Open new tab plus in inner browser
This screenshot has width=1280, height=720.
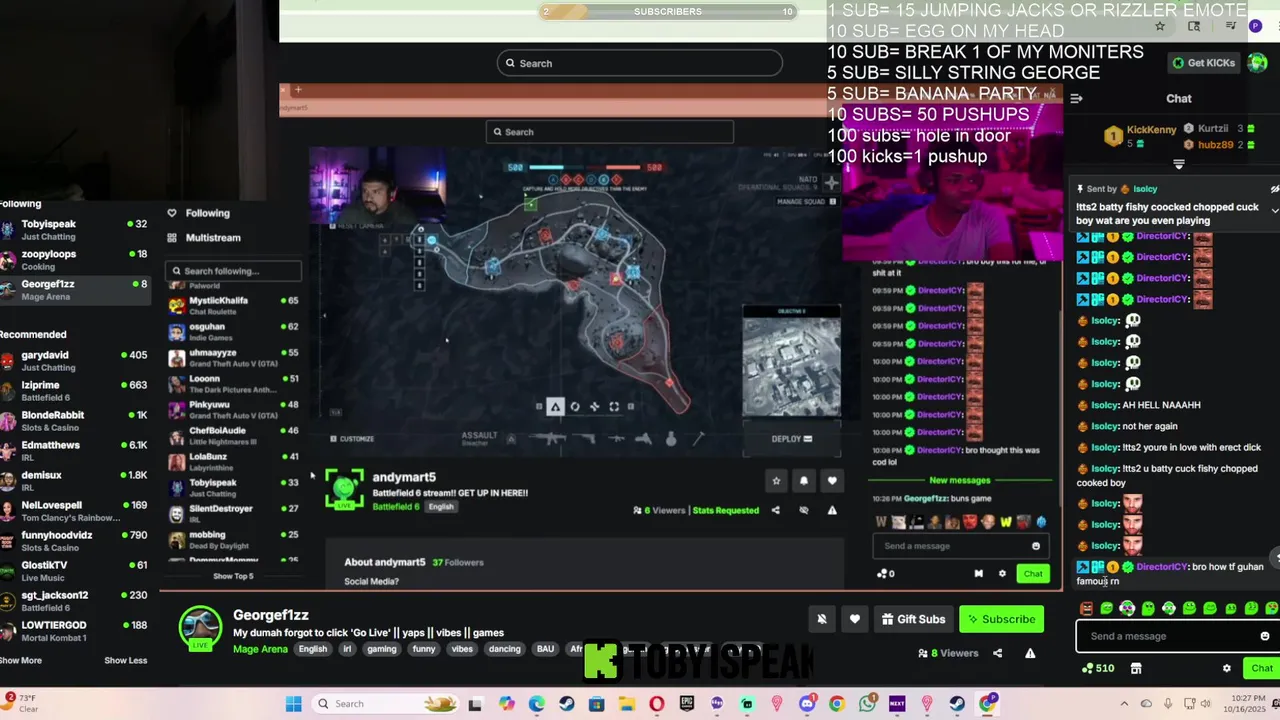pos(297,90)
